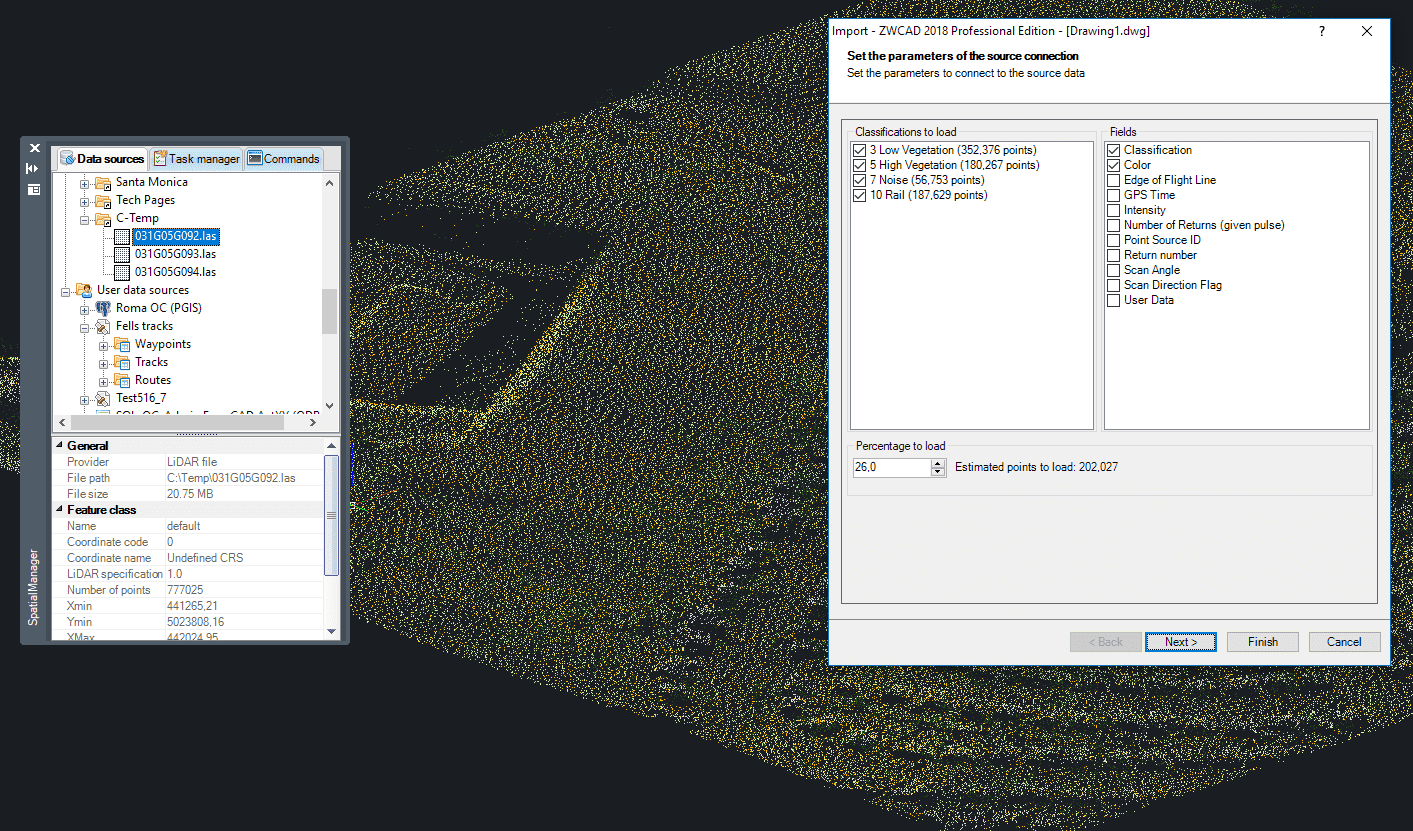Expand the Routes node
This screenshot has width=1413, height=831.
click(x=104, y=381)
